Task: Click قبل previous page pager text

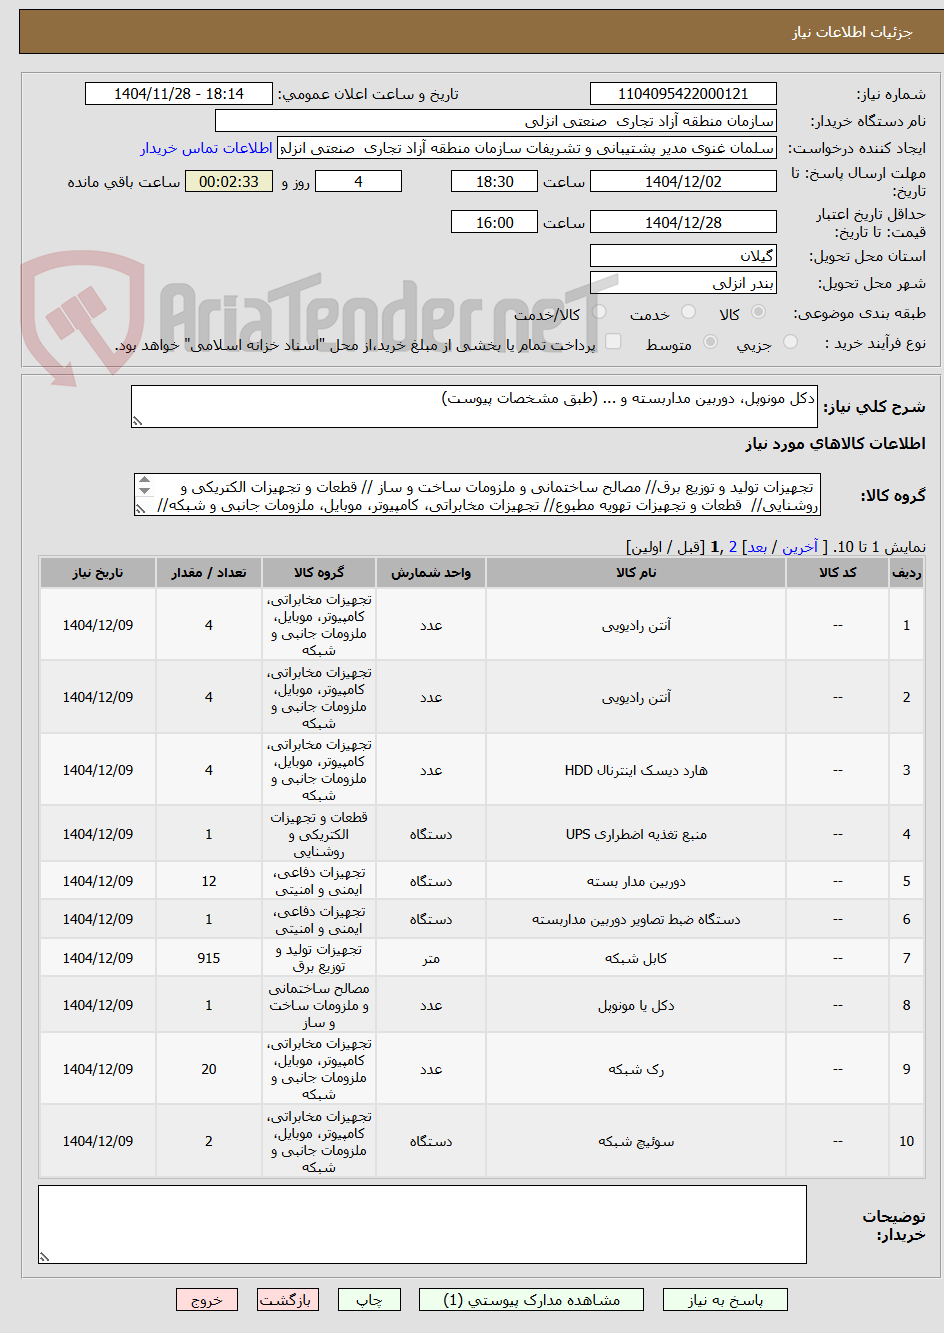Action: [x=689, y=547]
